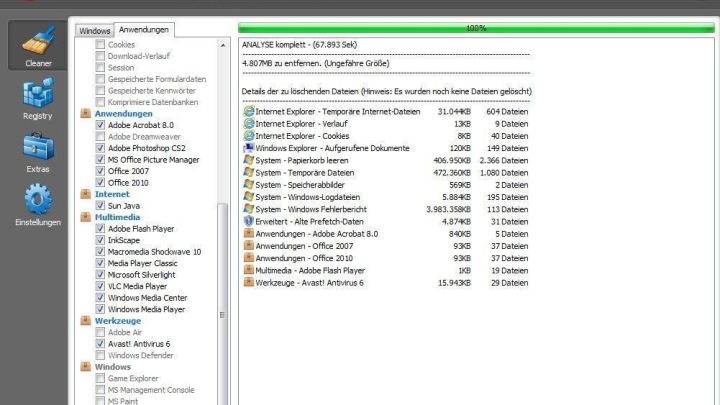Toggle the InkScape checkbox

(x=100, y=240)
